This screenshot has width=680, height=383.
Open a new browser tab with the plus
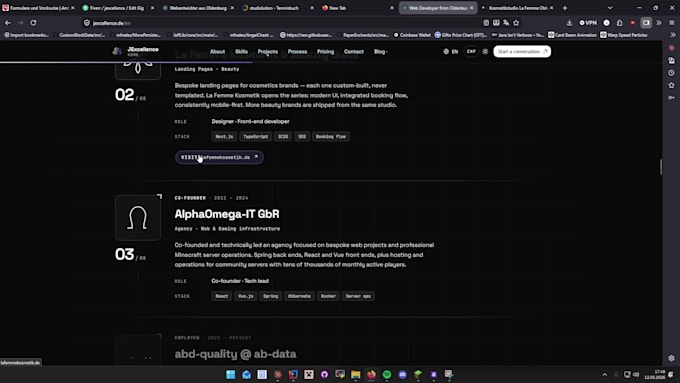point(565,8)
